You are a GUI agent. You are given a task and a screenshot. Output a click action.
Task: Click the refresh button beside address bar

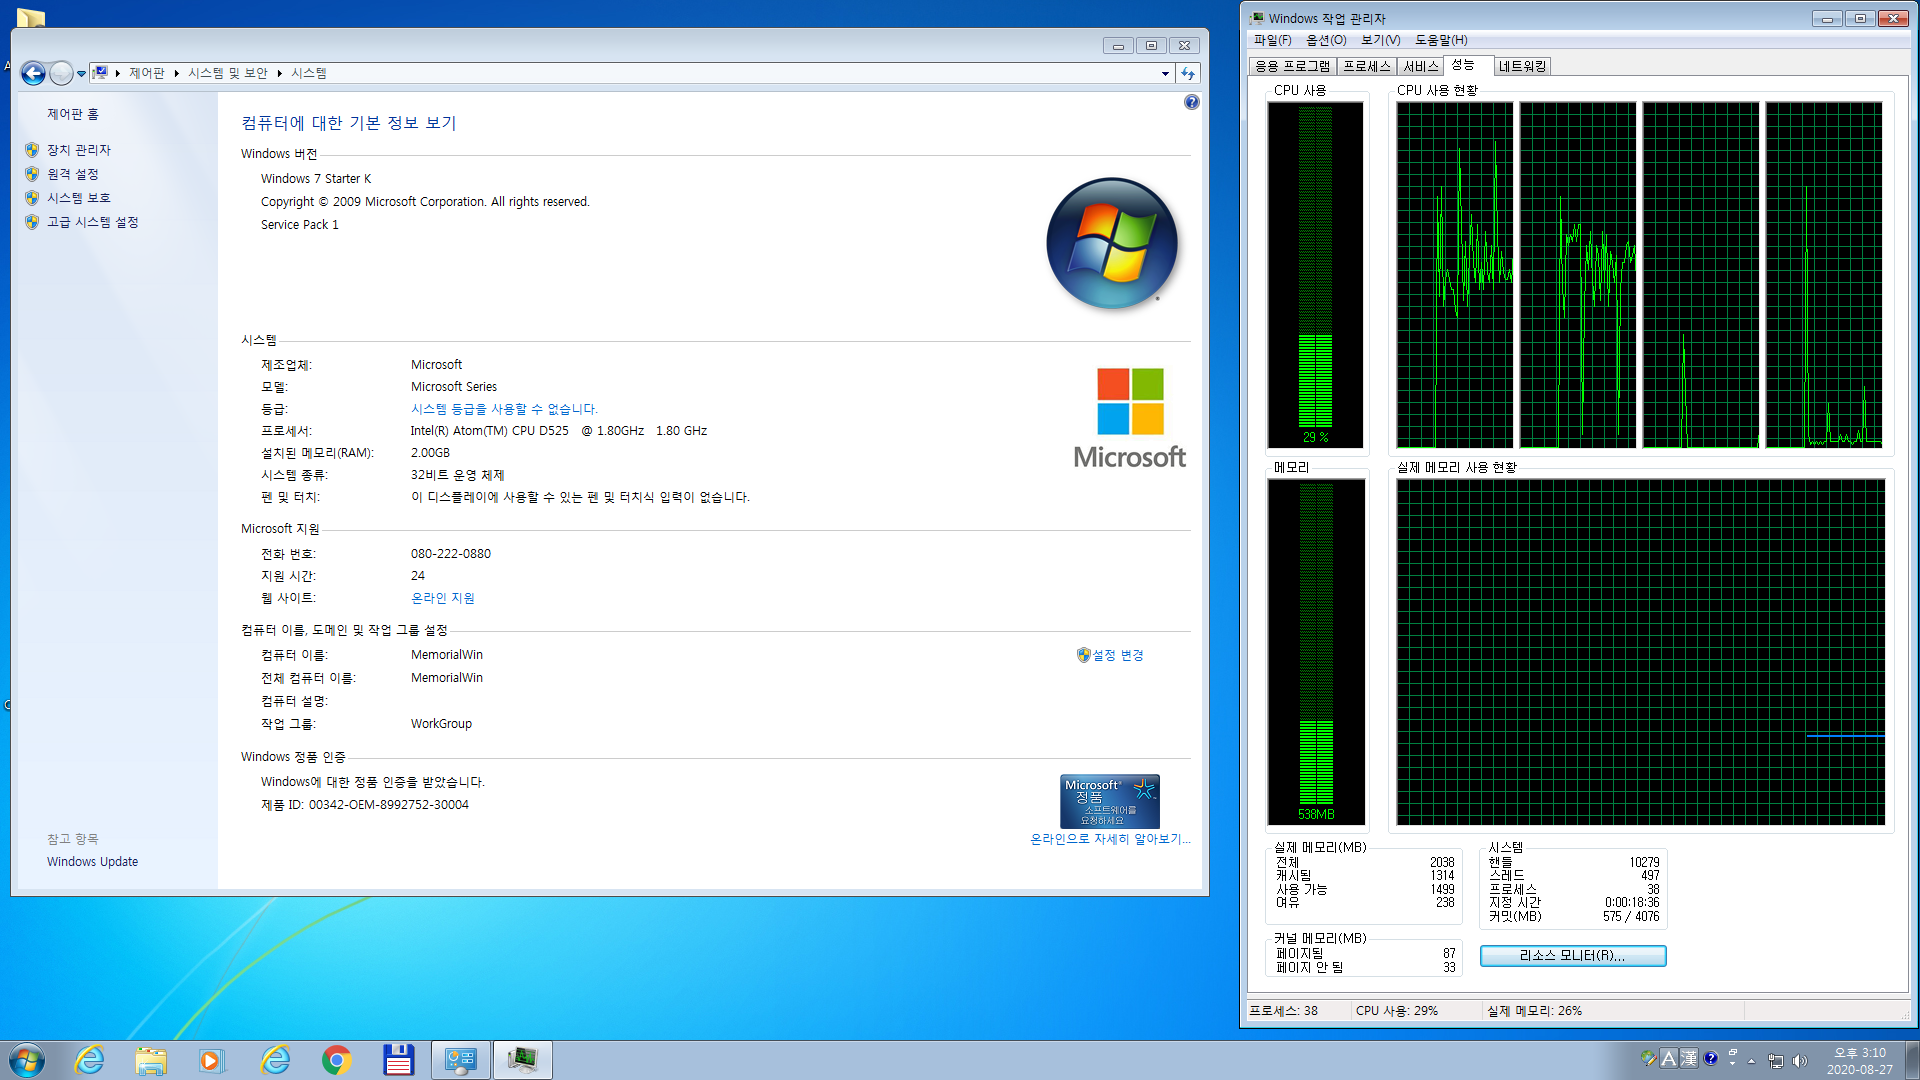(1188, 73)
